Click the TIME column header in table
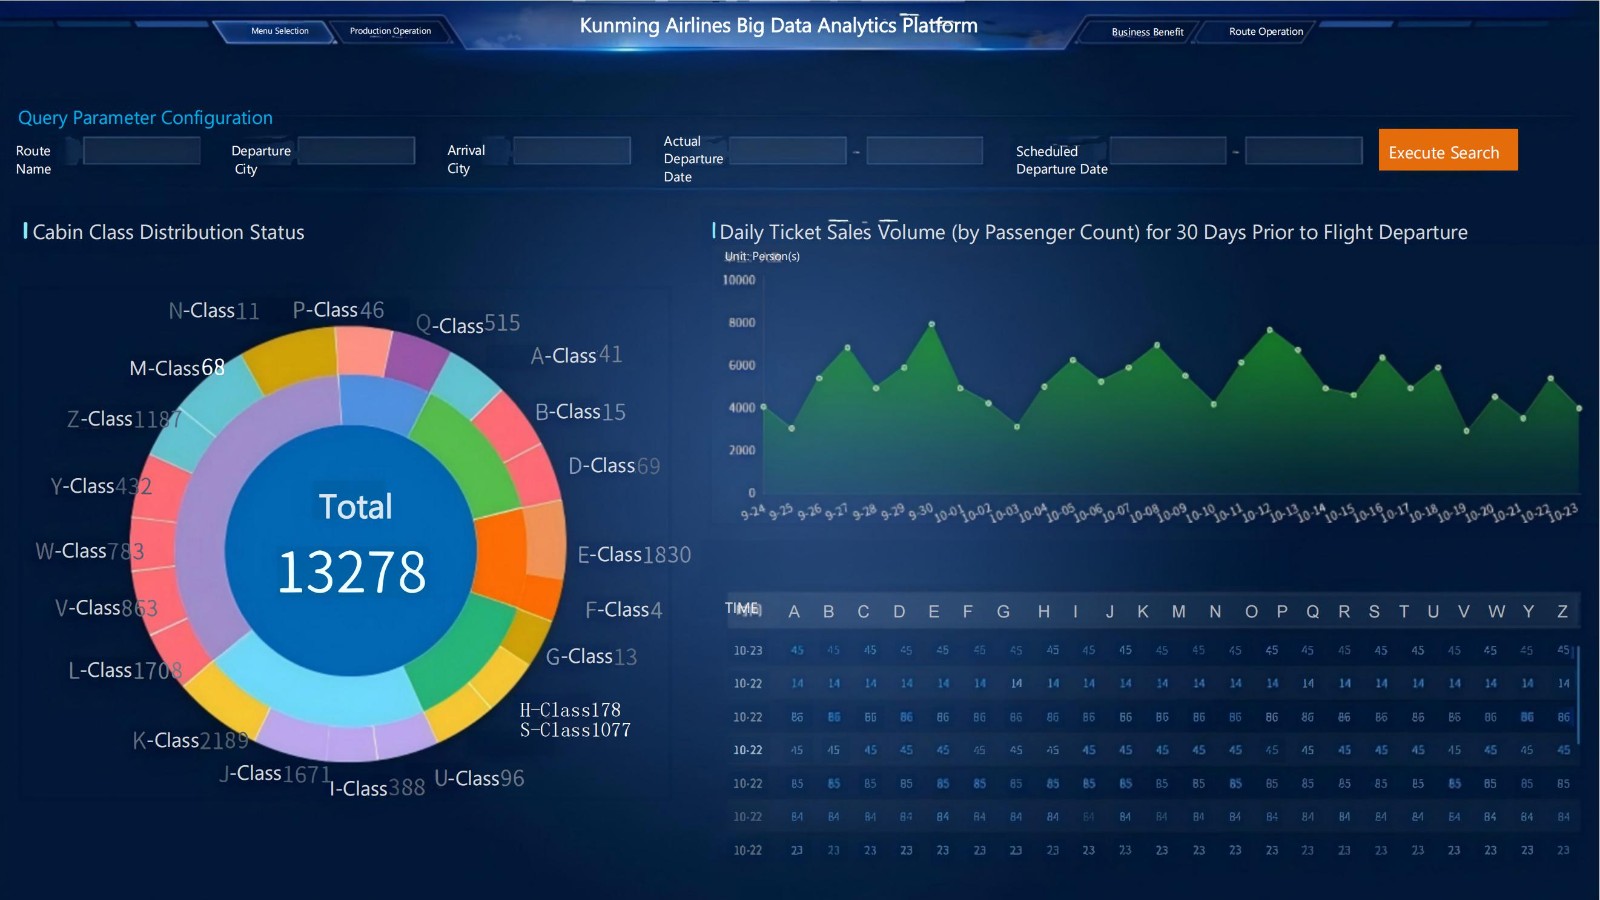 pos(743,609)
